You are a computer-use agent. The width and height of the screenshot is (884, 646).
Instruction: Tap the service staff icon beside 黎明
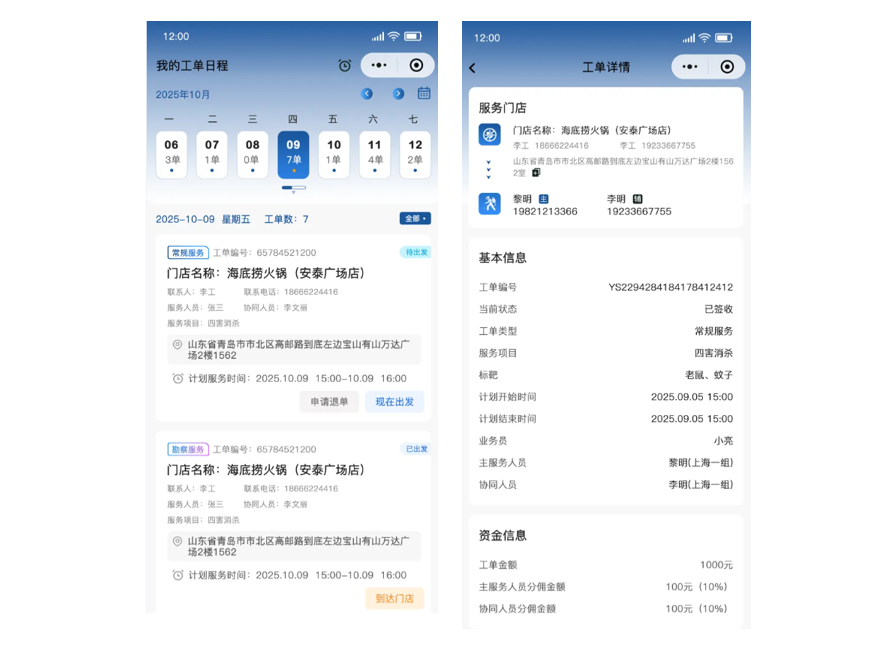[x=489, y=204]
